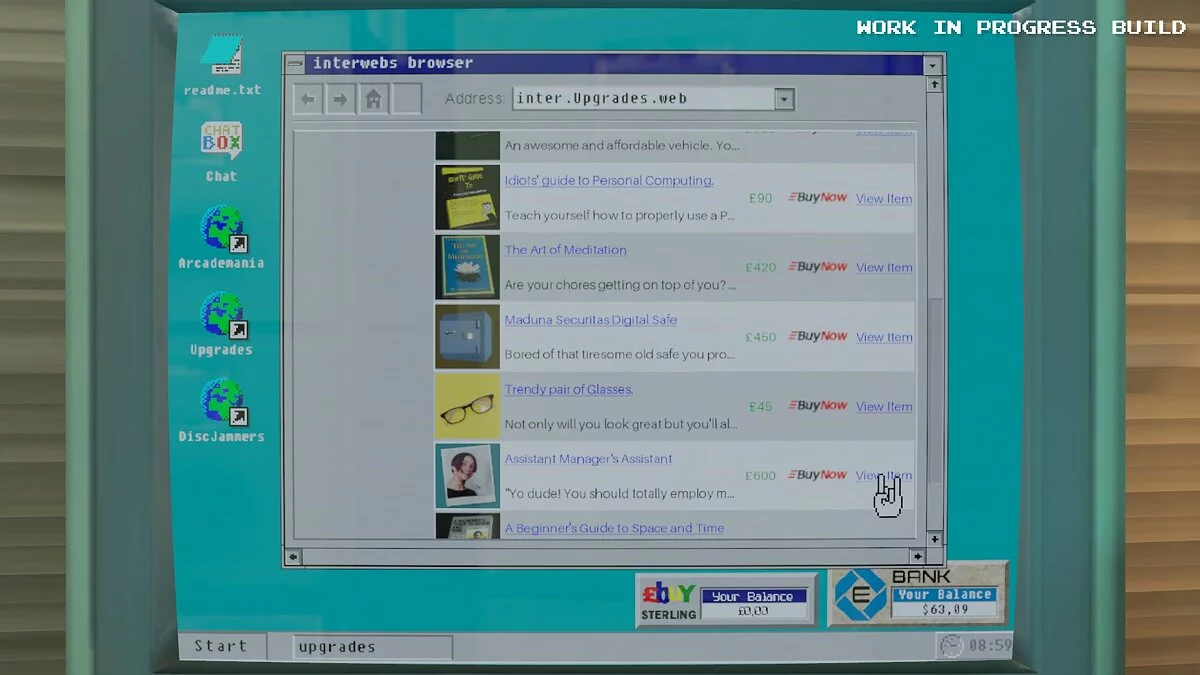
Task: Click the £450 price text
Action: 761,337
